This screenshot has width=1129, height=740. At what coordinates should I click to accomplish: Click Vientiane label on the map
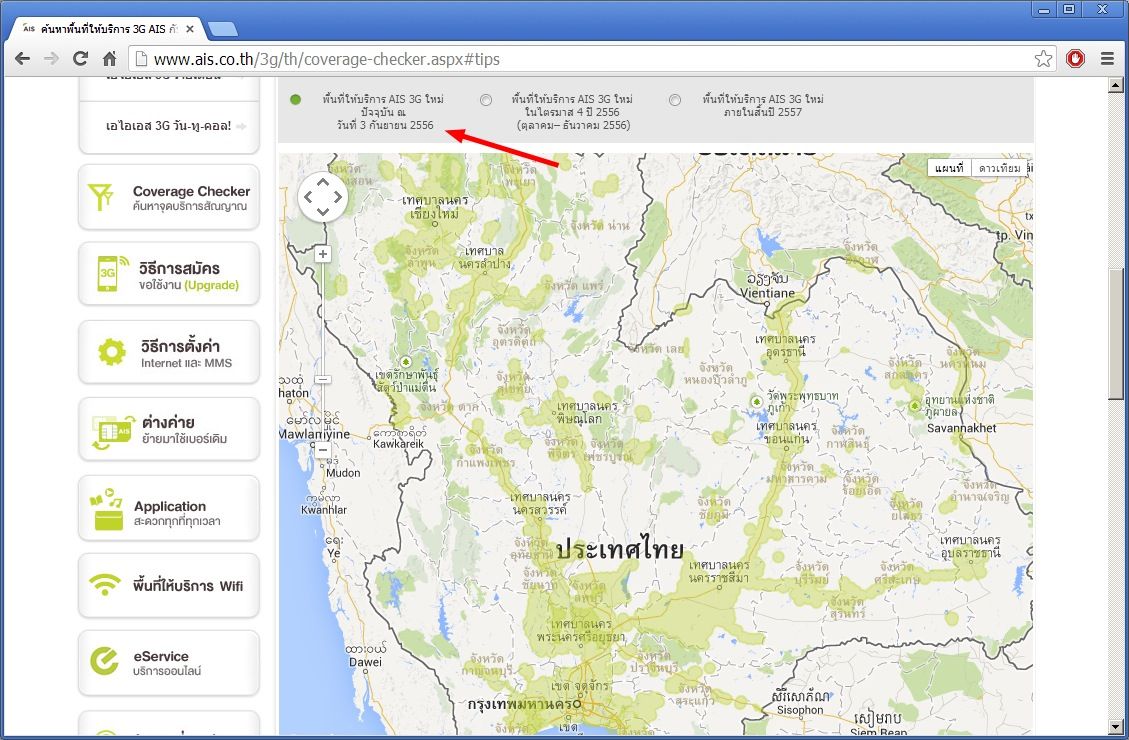768,293
